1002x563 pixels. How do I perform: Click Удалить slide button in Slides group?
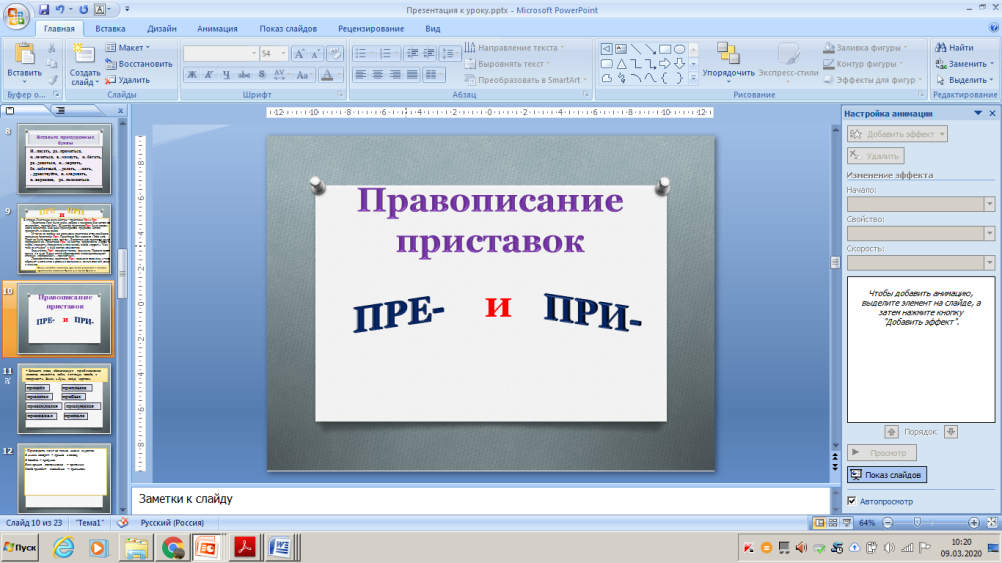point(128,80)
